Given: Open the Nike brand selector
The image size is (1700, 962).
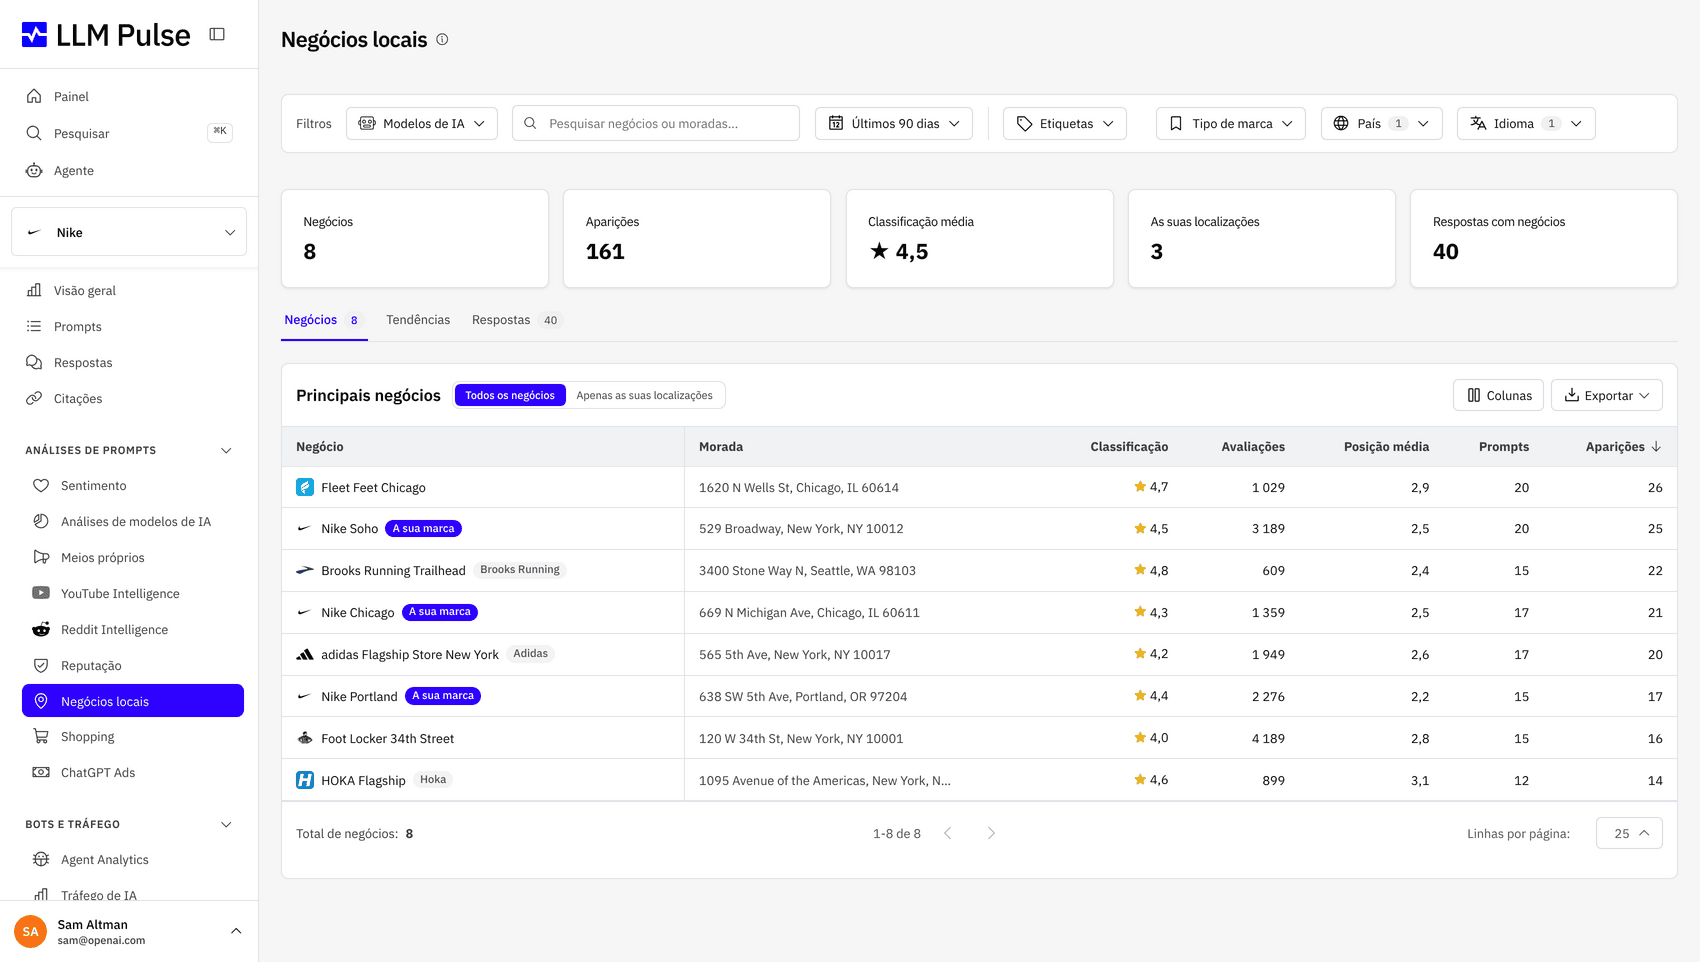Looking at the screenshot, I should pos(129,232).
